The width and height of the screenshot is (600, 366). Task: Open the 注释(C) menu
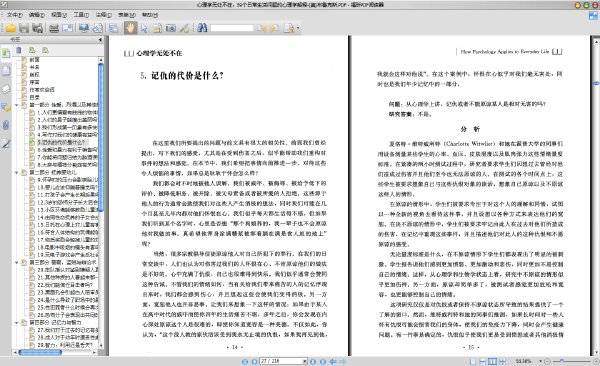103,15
